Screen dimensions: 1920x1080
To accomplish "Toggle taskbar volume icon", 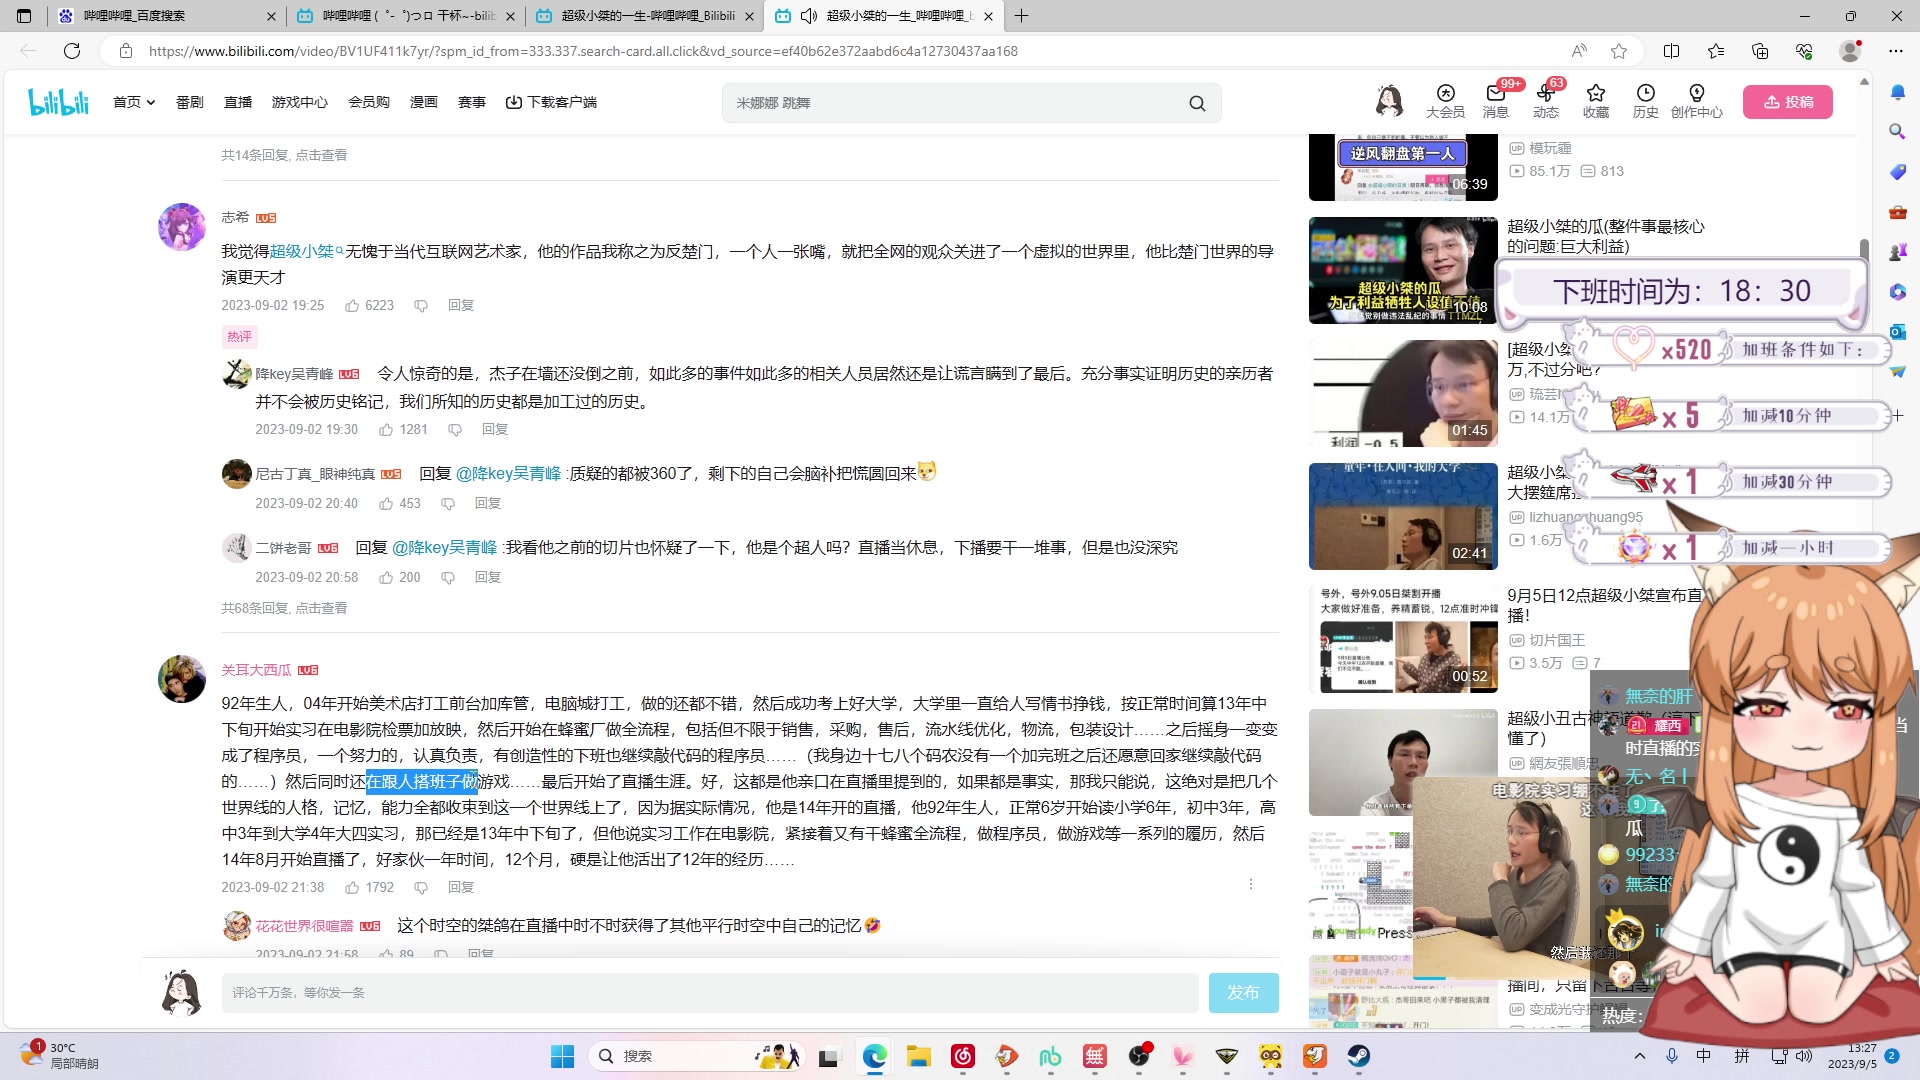I will pos(1804,1056).
